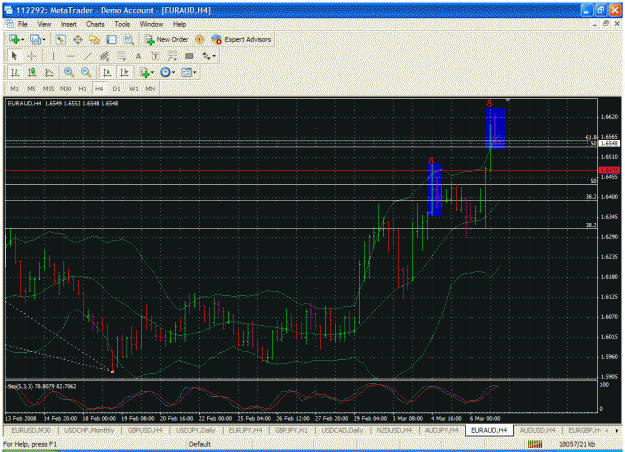The height and width of the screenshot is (452, 625).
Task: Open the Help menu
Action: pyautogui.click(x=179, y=24)
